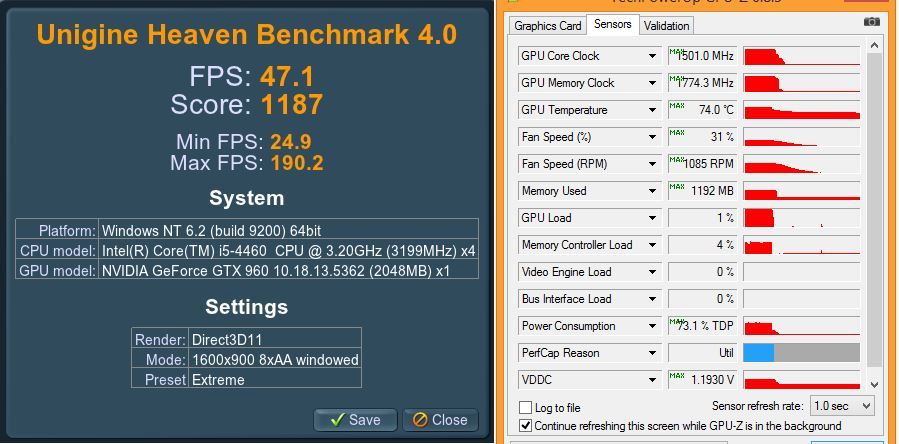Image resolution: width=899 pixels, height=444 pixels.
Task: Open the Power Consumption sensor dropdown
Action: point(652,326)
